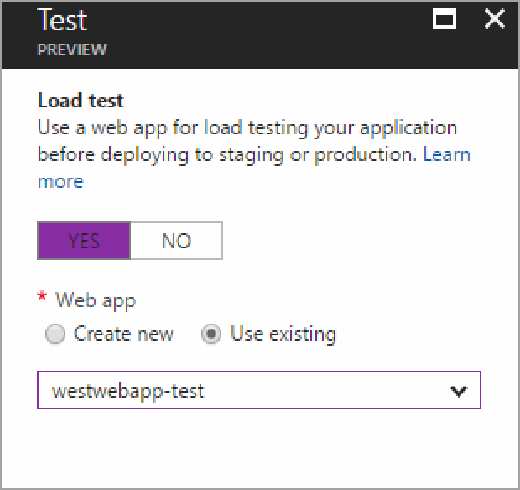
Task: Click the westwebapp-test selected value text
Action: [x=128, y=391]
